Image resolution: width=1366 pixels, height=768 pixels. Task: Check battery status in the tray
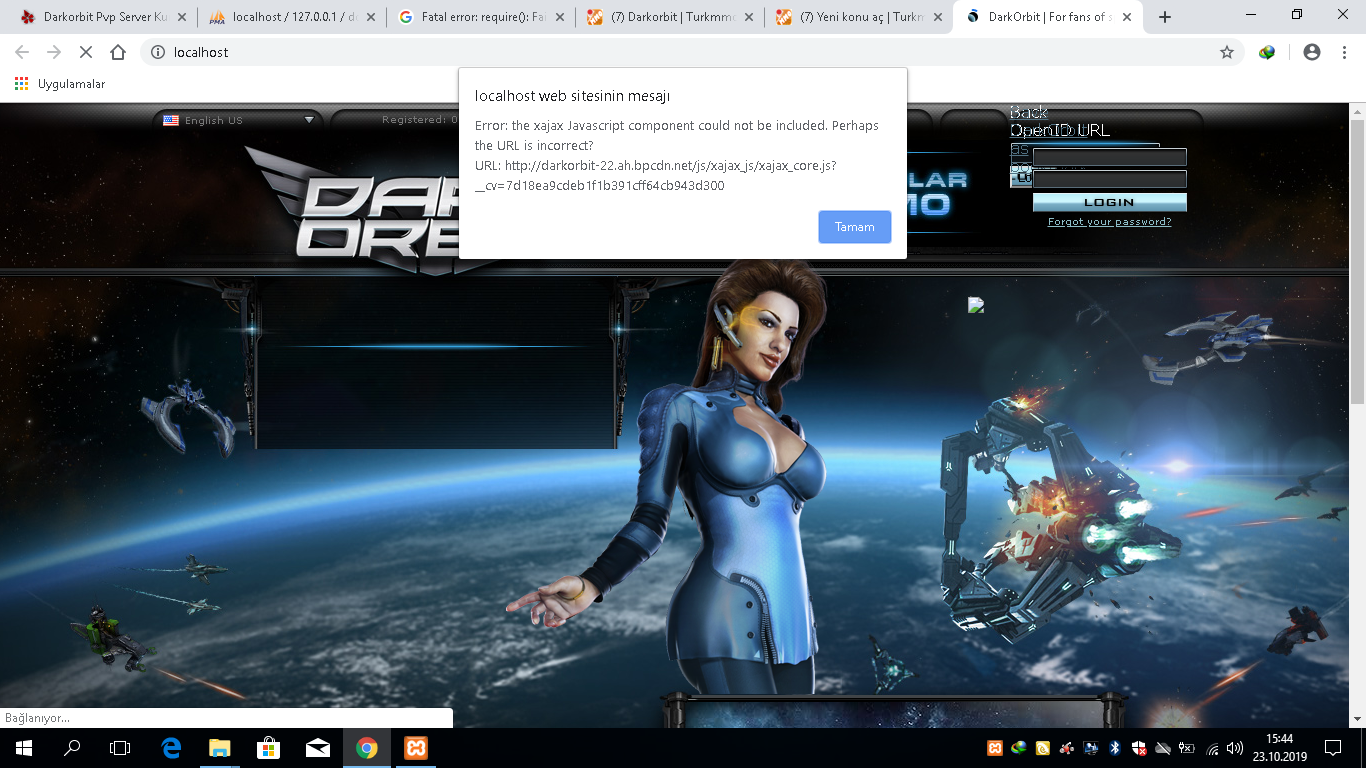tap(1187, 748)
